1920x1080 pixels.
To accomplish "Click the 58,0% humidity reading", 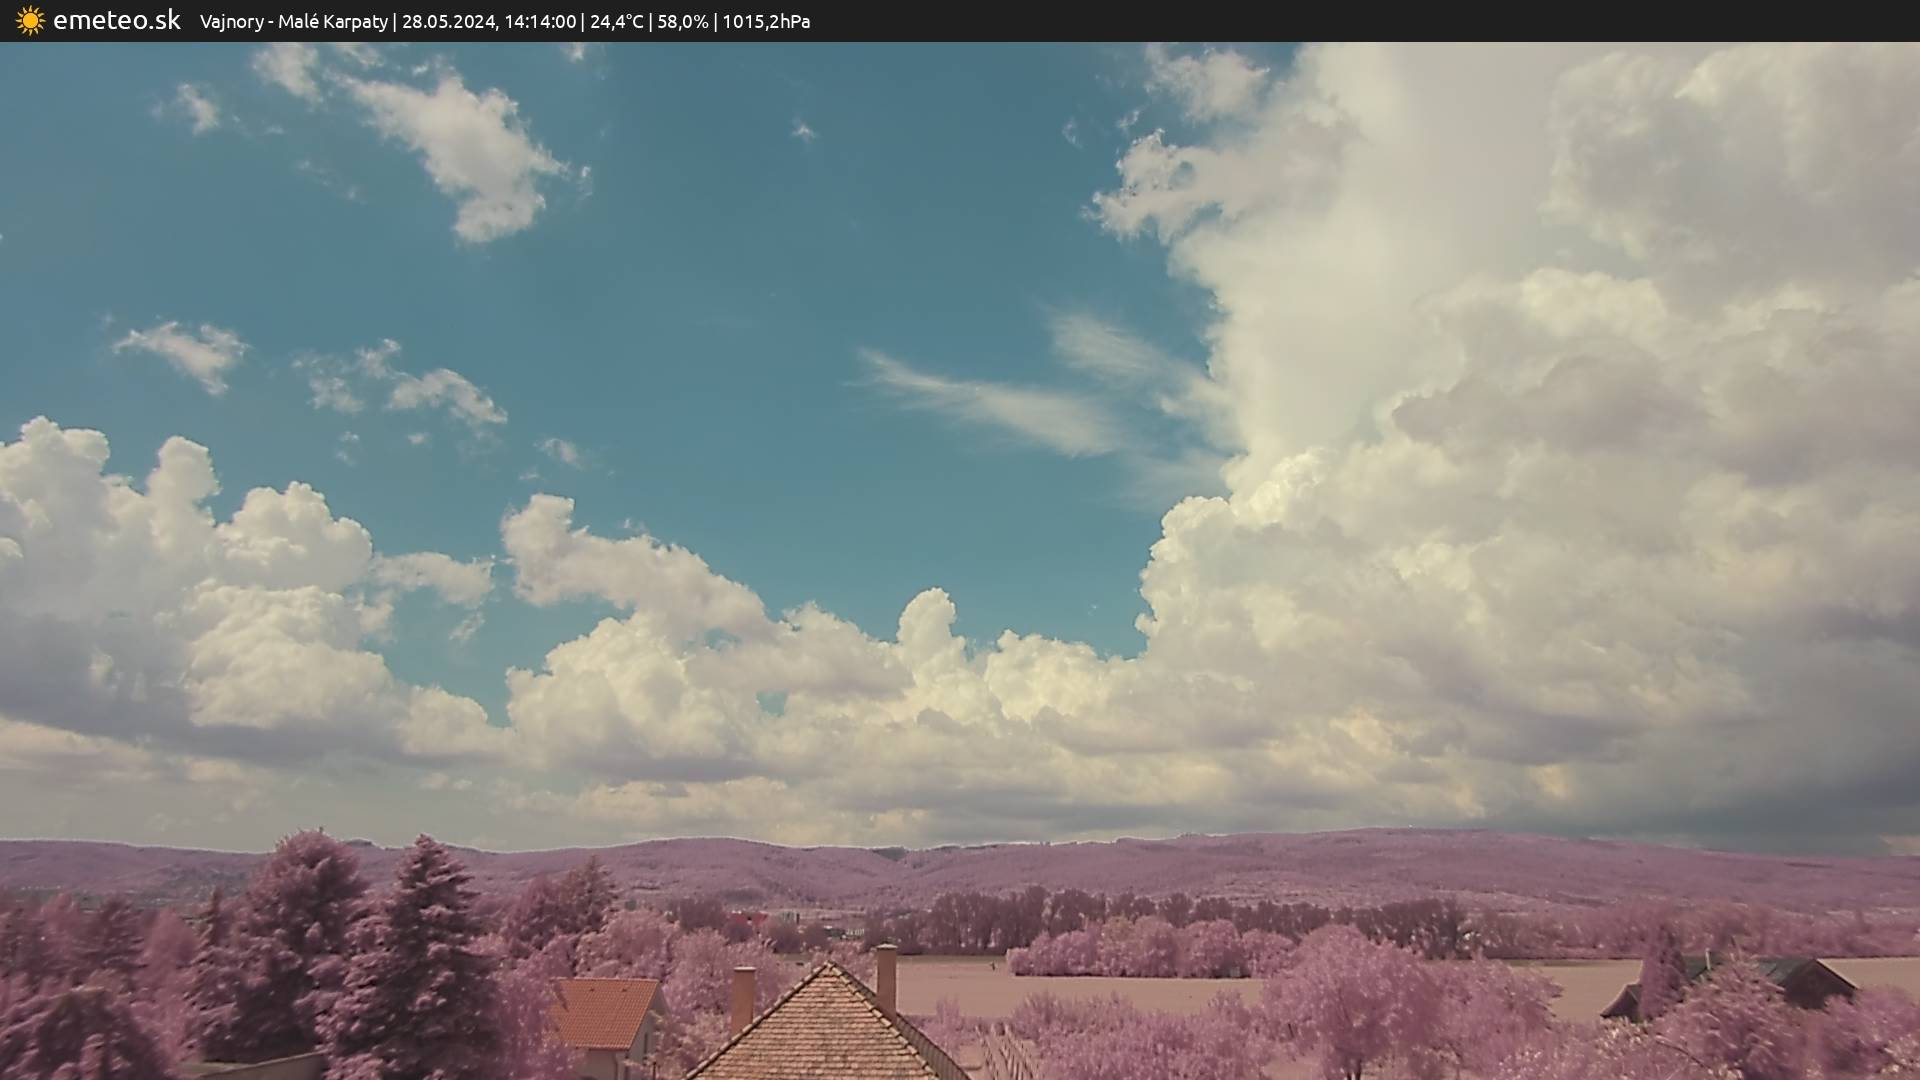I will (x=682, y=22).
